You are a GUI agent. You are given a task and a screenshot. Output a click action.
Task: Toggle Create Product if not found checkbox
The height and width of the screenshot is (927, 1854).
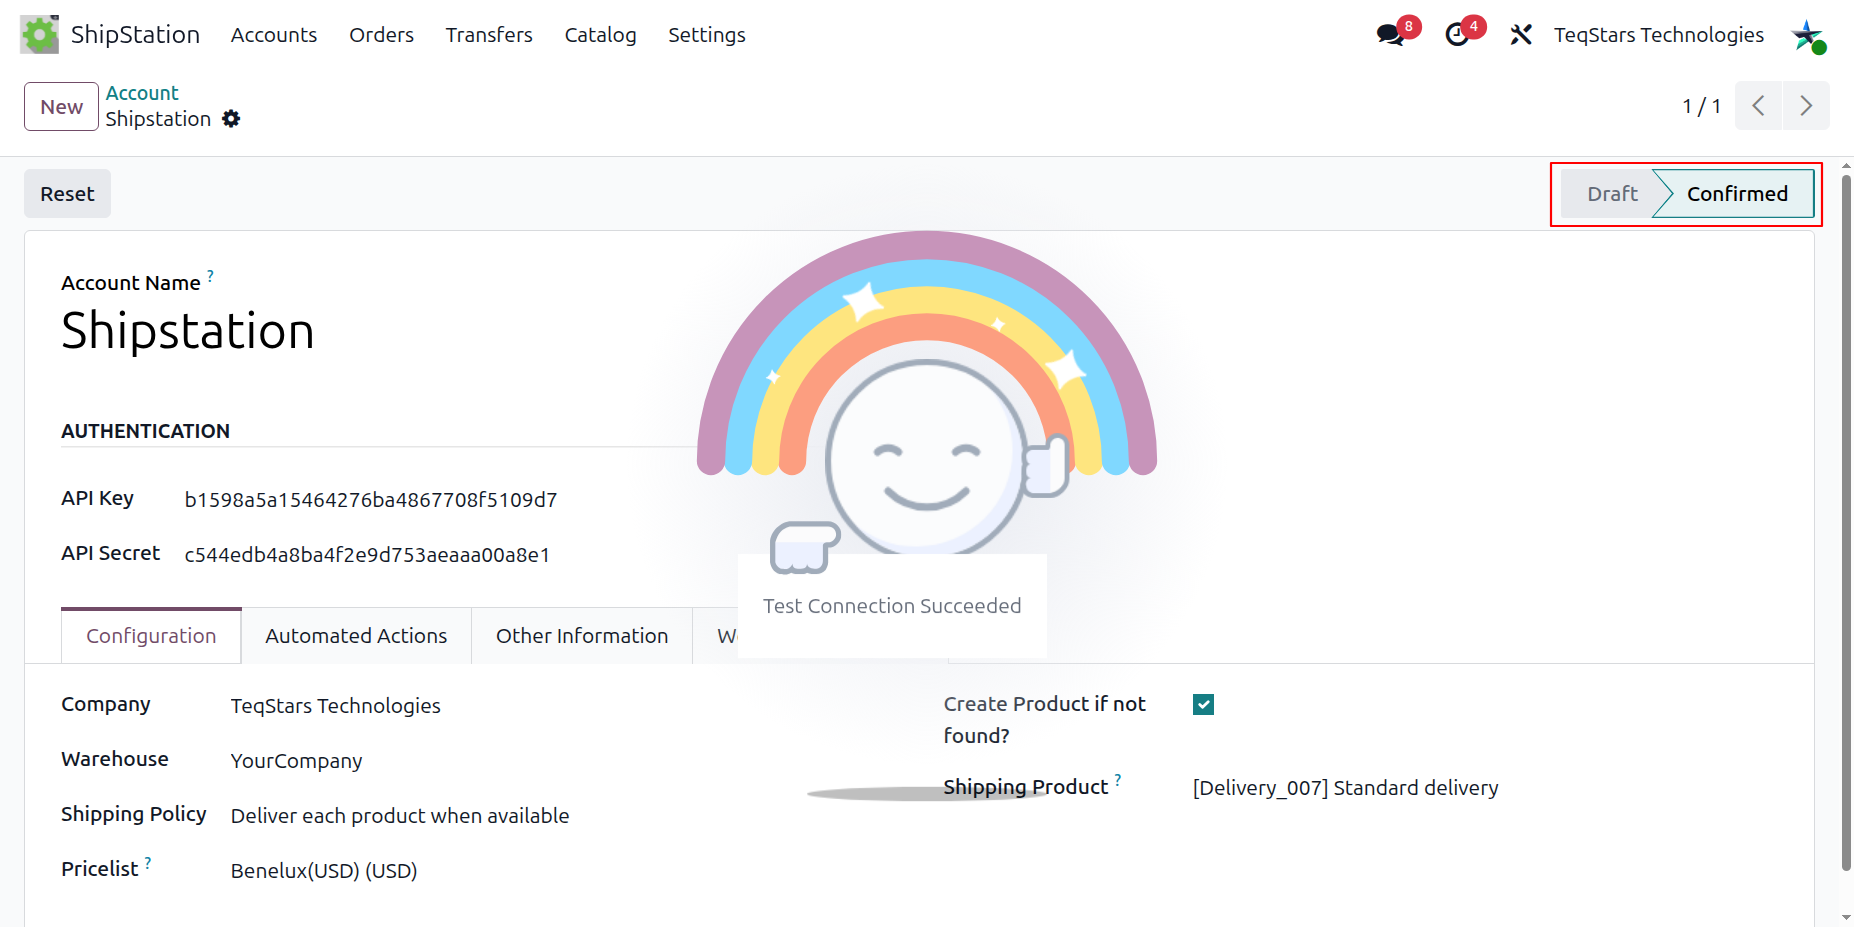[x=1203, y=705]
